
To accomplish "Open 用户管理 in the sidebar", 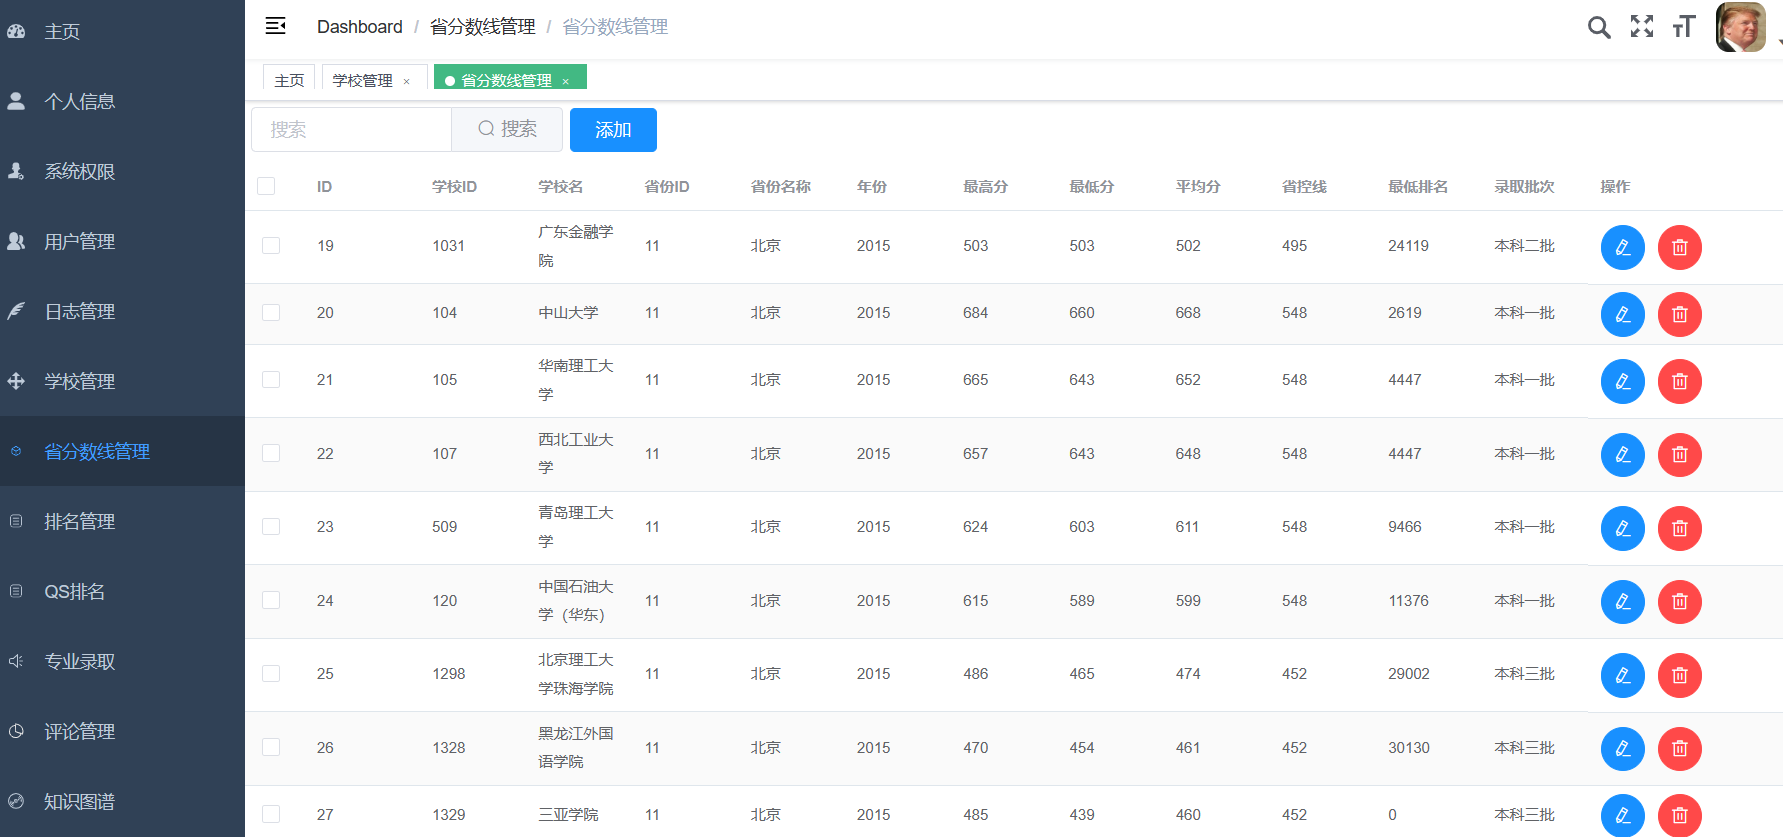I will point(122,241).
